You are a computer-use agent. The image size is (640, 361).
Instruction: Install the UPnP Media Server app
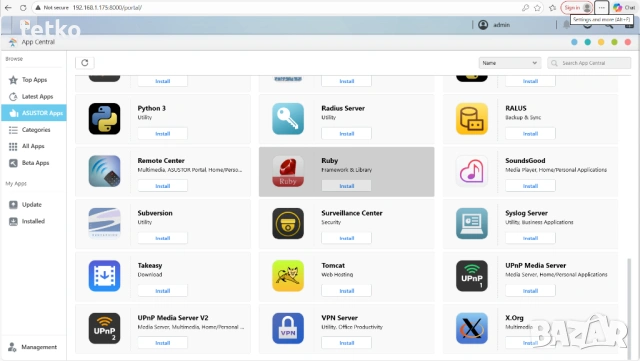pos(530,291)
